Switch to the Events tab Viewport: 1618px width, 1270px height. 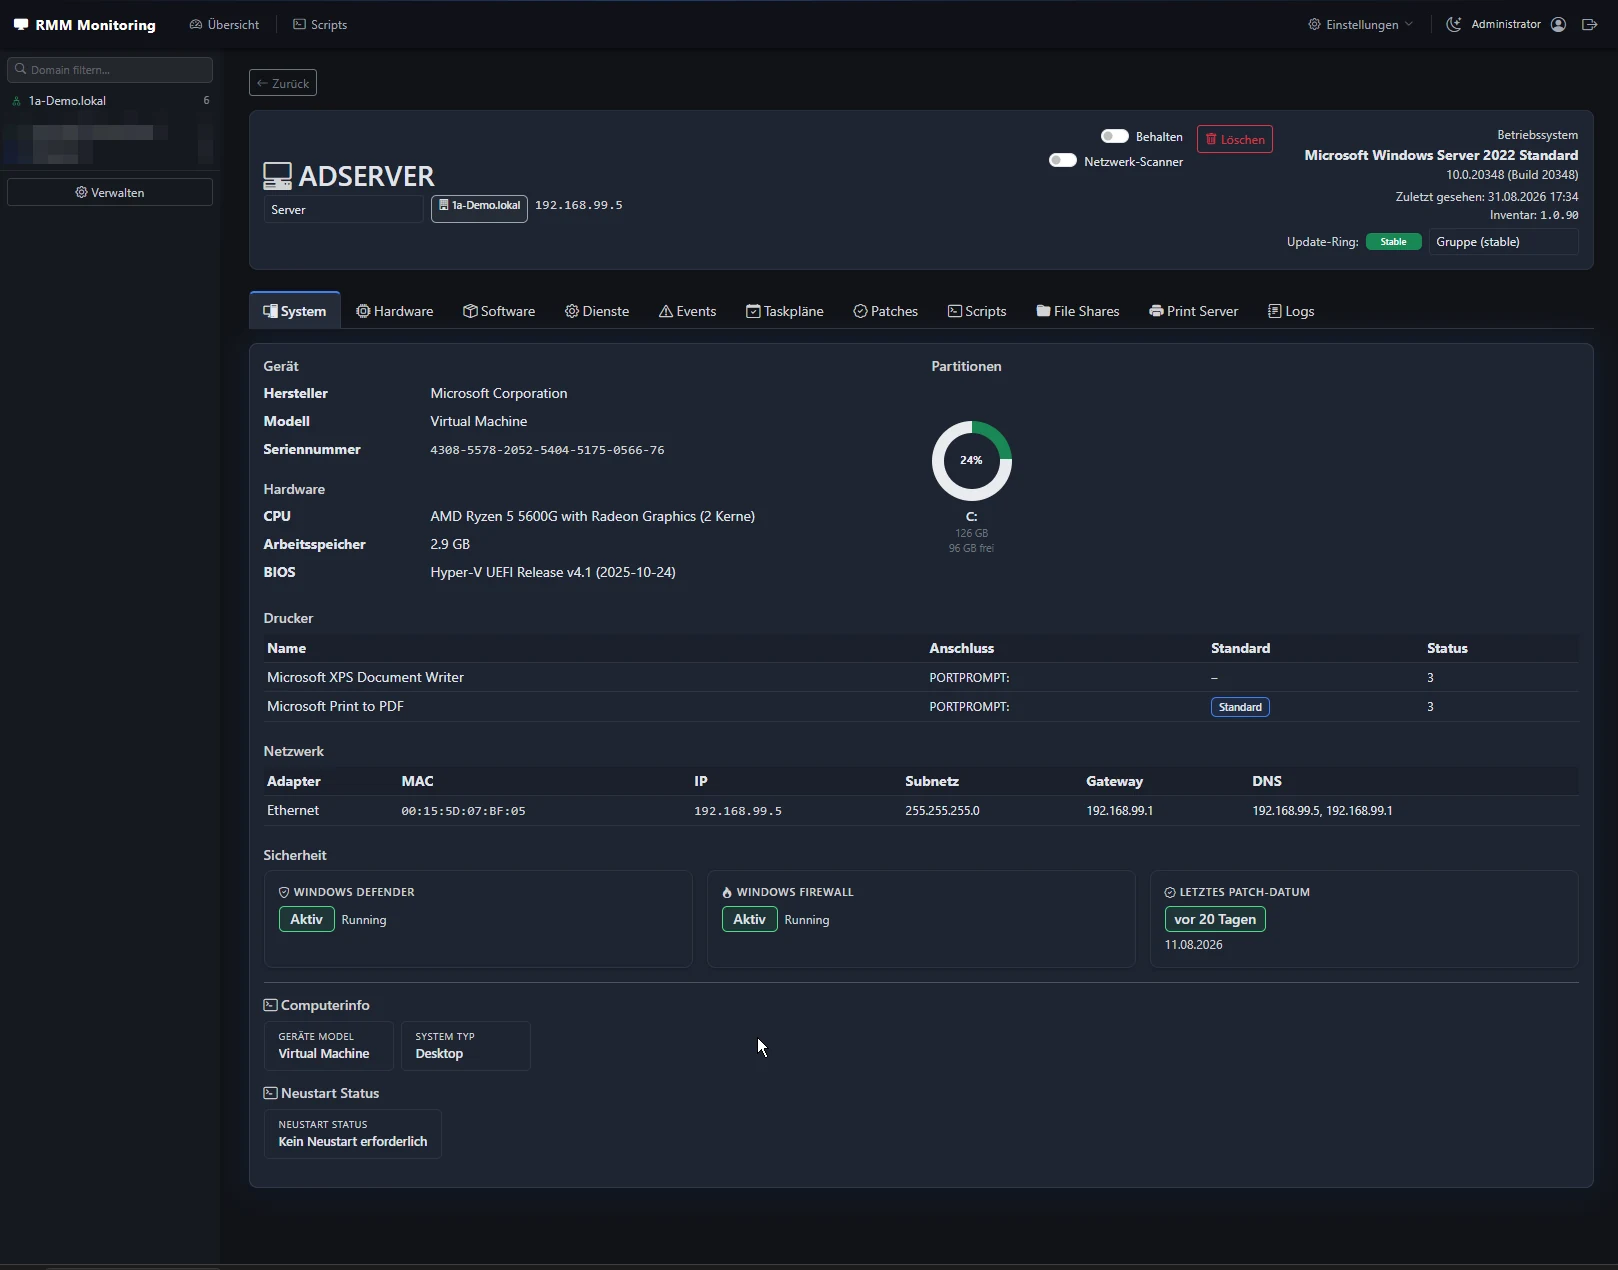(688, 311)
